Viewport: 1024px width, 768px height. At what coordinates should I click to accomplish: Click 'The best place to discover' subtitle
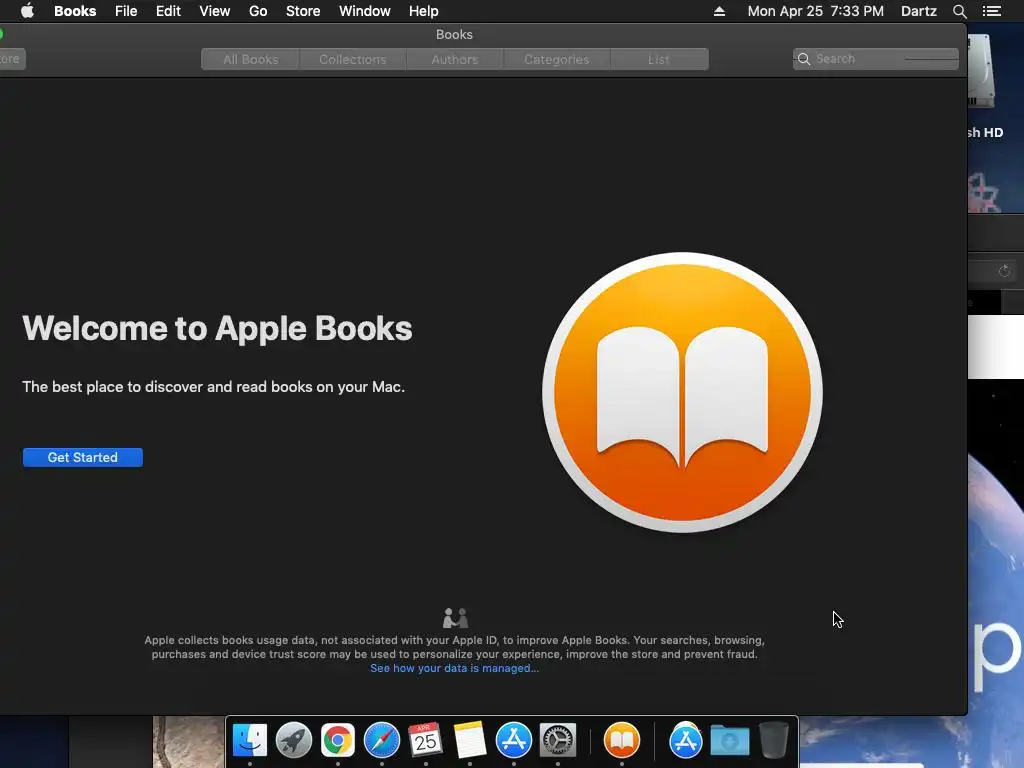coord(214,387)
